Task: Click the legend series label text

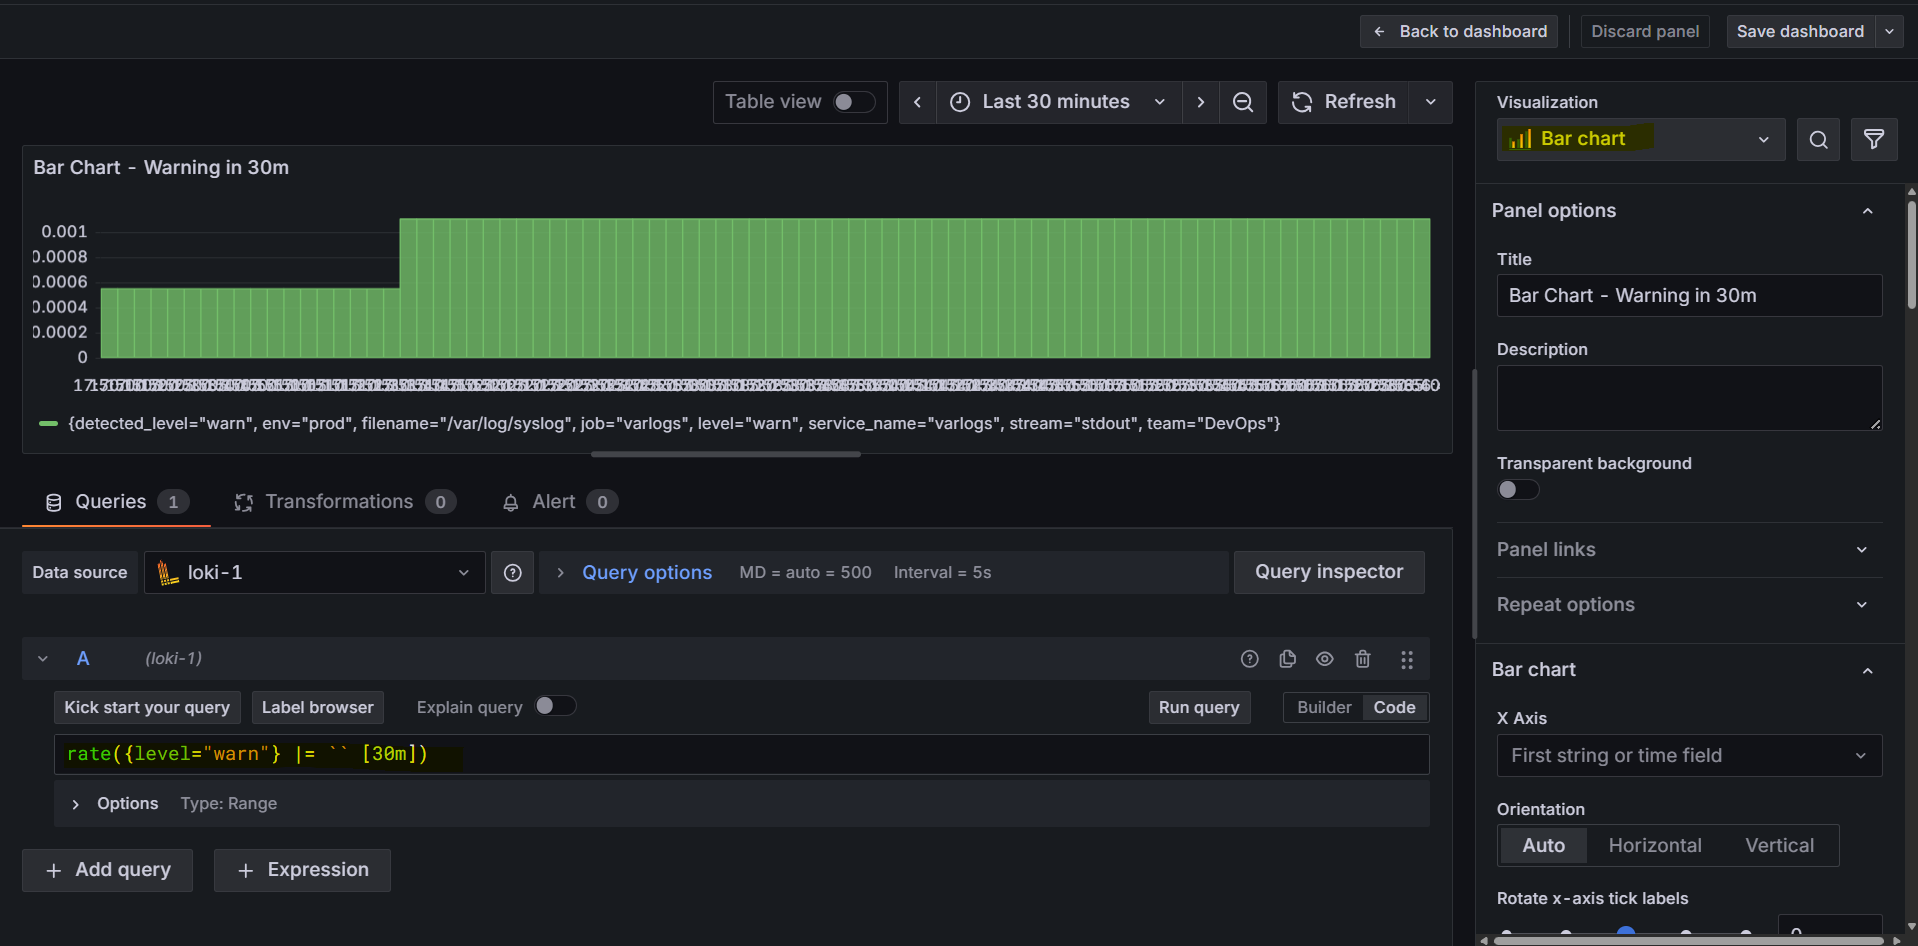Action: 674,424
